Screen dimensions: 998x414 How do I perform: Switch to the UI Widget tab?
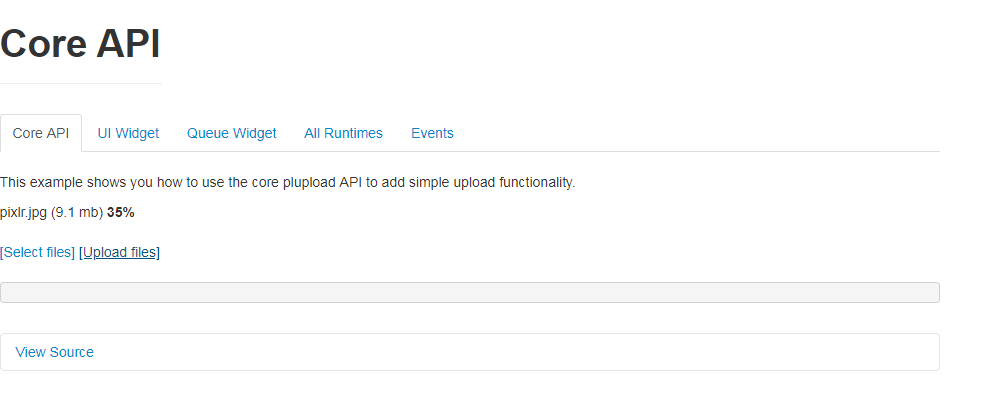click(x=128, y=133)
